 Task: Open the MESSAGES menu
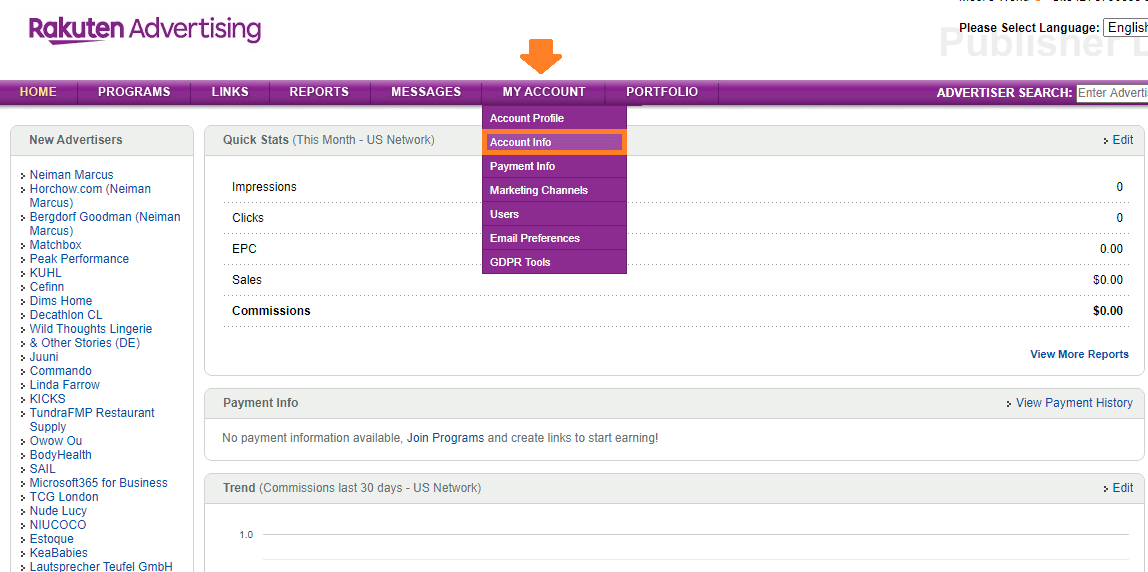(x=426, y=92)
